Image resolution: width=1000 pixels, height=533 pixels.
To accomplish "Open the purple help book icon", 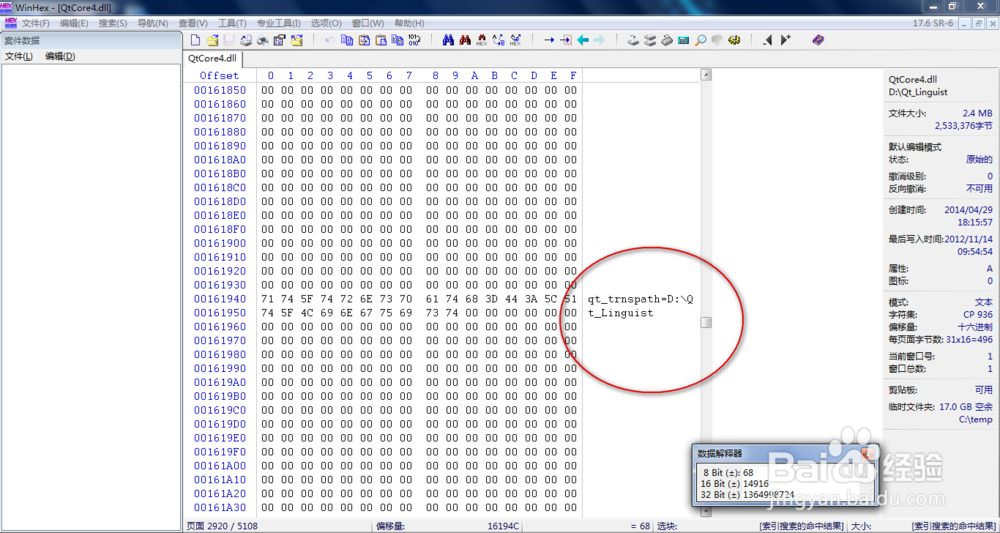I will [x=818, y=40].
